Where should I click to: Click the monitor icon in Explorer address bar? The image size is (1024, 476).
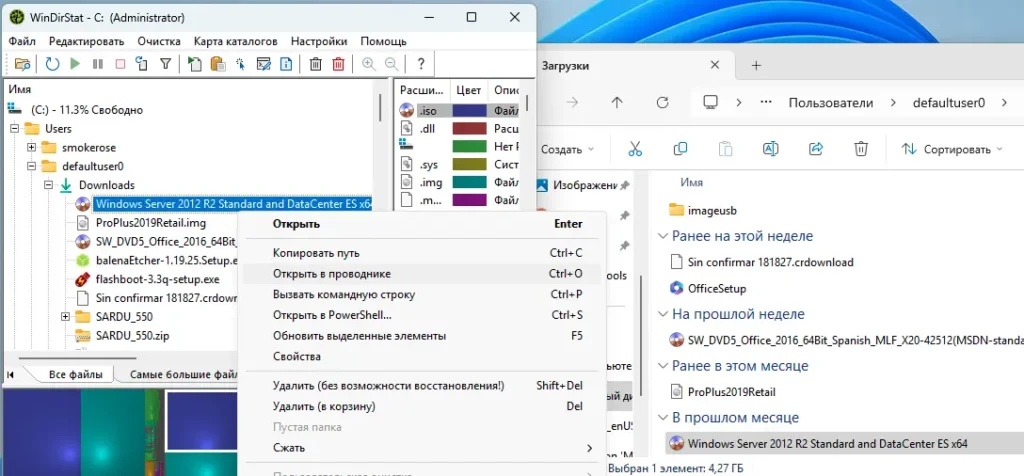(711, 103)
